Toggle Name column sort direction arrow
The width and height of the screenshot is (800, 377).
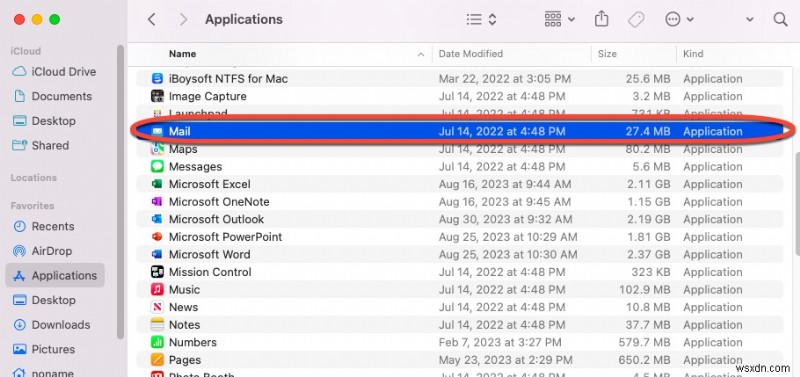click(421, 54)
